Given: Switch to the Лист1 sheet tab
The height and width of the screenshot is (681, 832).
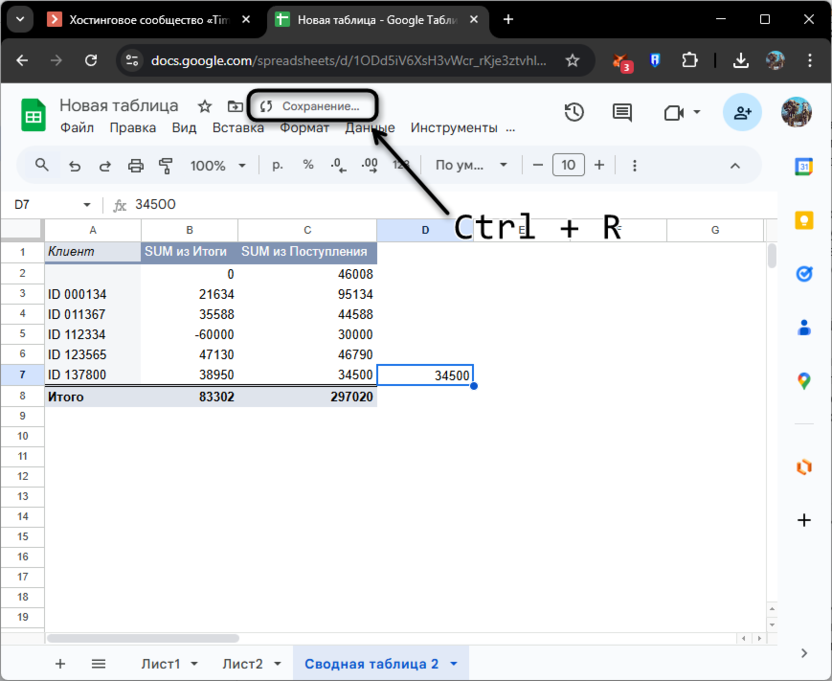Looking at the screenshot, I should coord(169,663).
